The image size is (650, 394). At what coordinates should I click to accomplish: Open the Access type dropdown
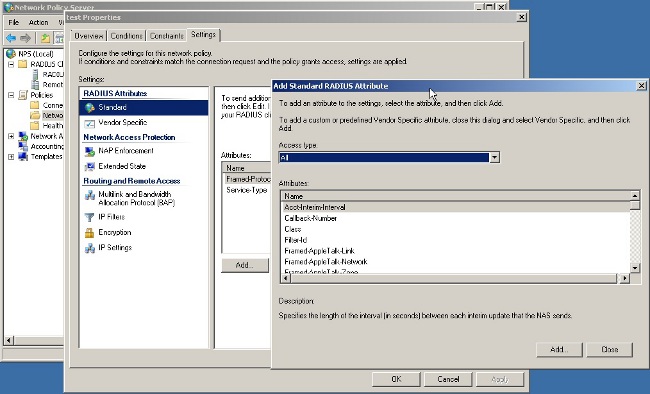tap(494, 158)
